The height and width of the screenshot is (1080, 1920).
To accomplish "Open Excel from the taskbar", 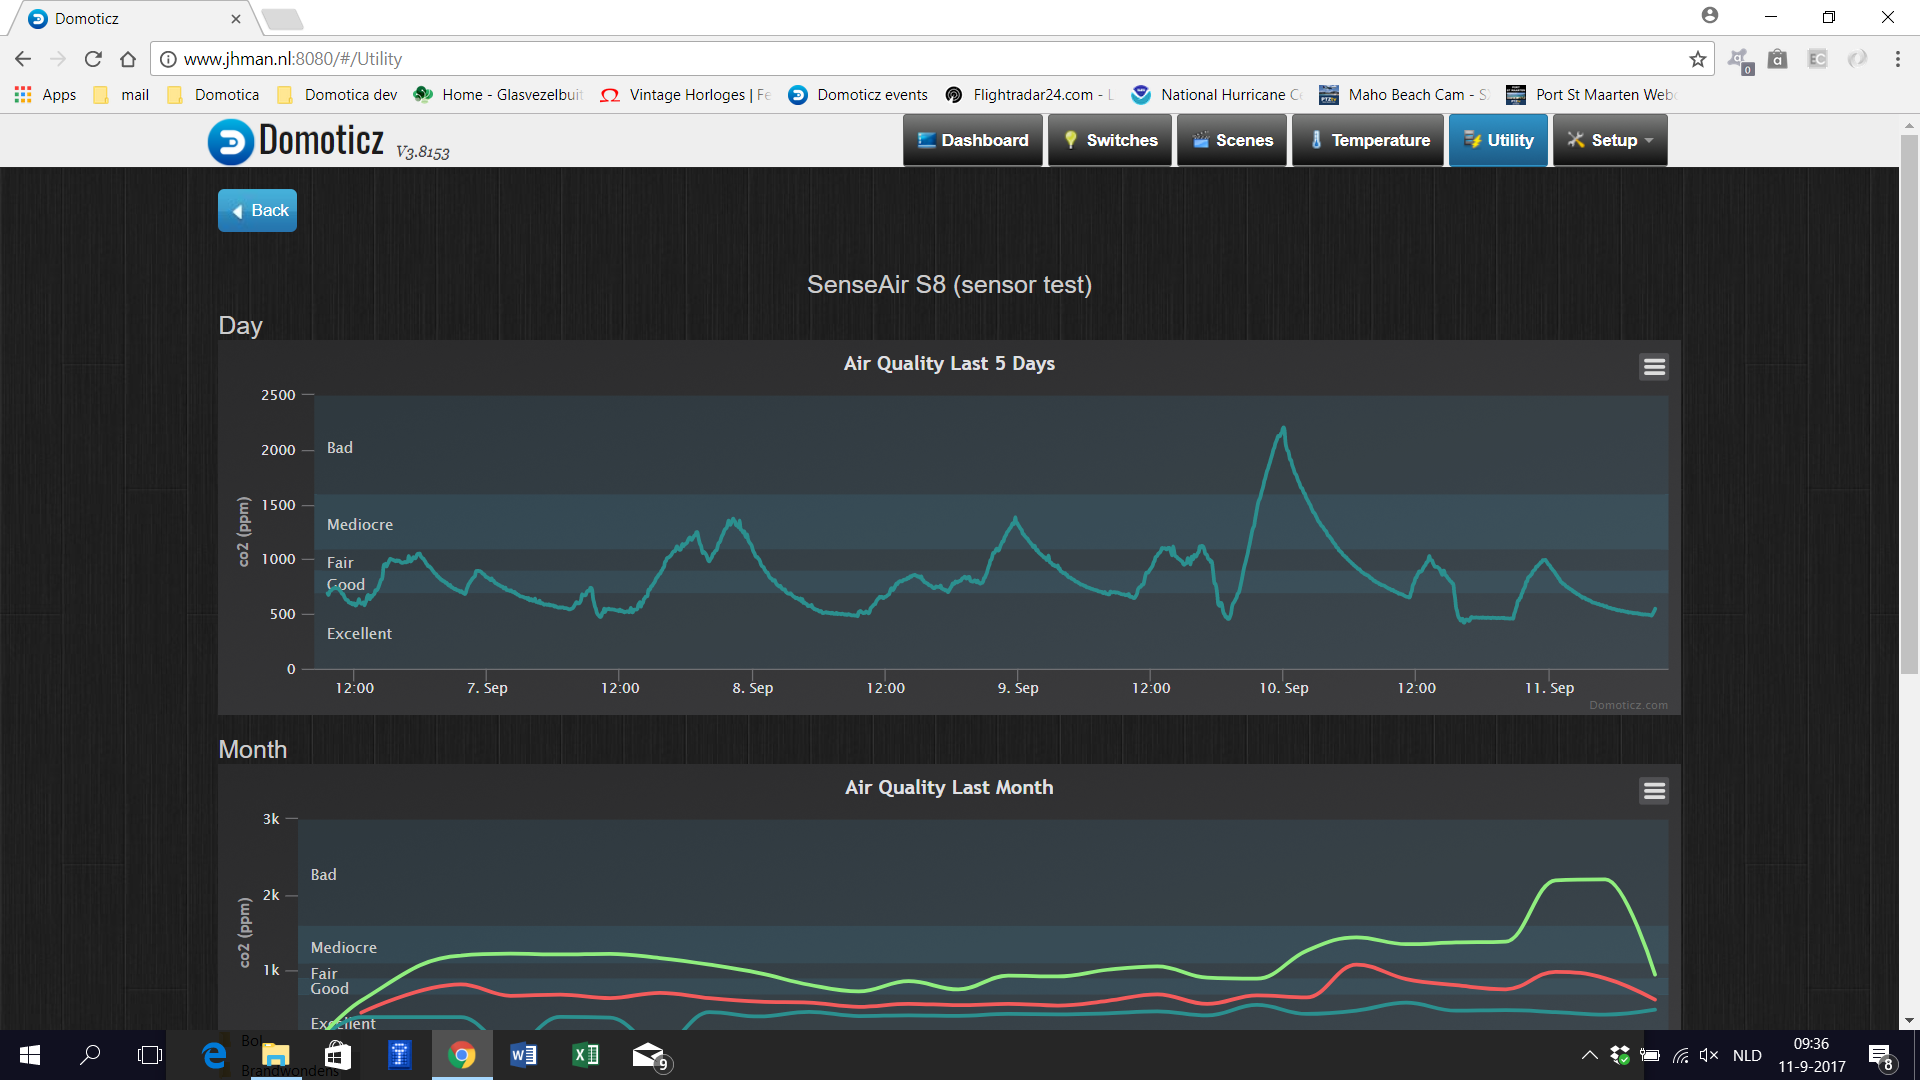I will pyautogui.click(x=586, y=1055).
